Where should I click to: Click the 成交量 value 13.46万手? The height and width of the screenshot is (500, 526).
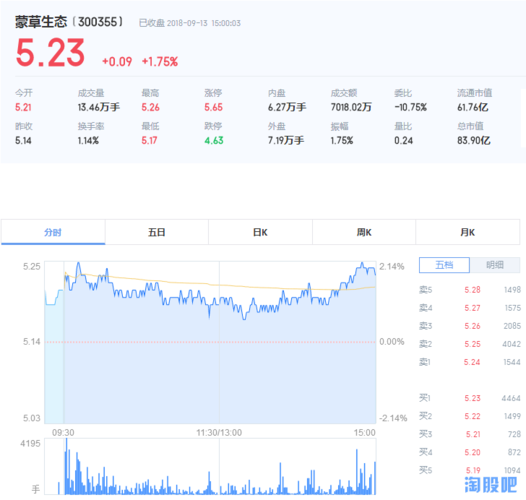(99, 107)
